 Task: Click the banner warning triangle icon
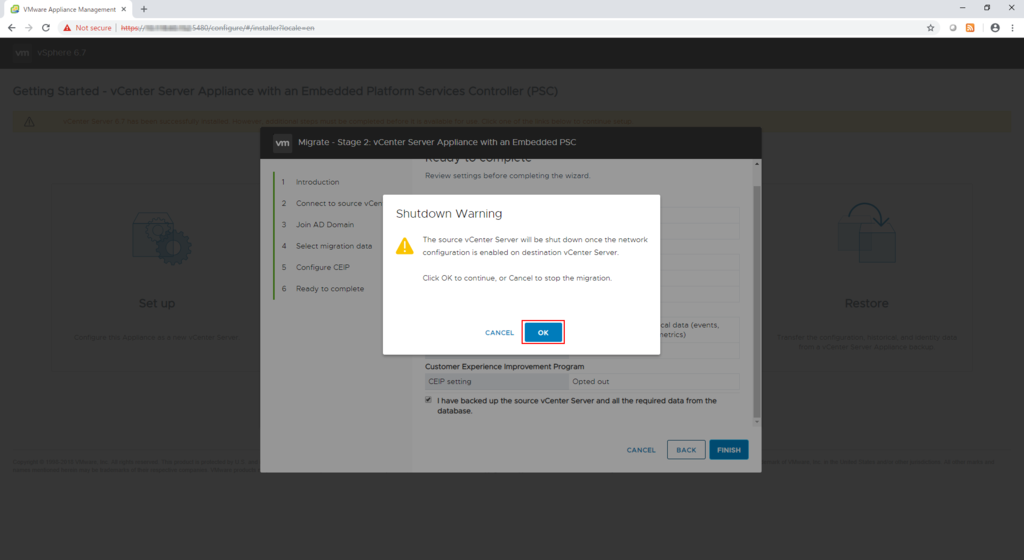coord(29,121)
